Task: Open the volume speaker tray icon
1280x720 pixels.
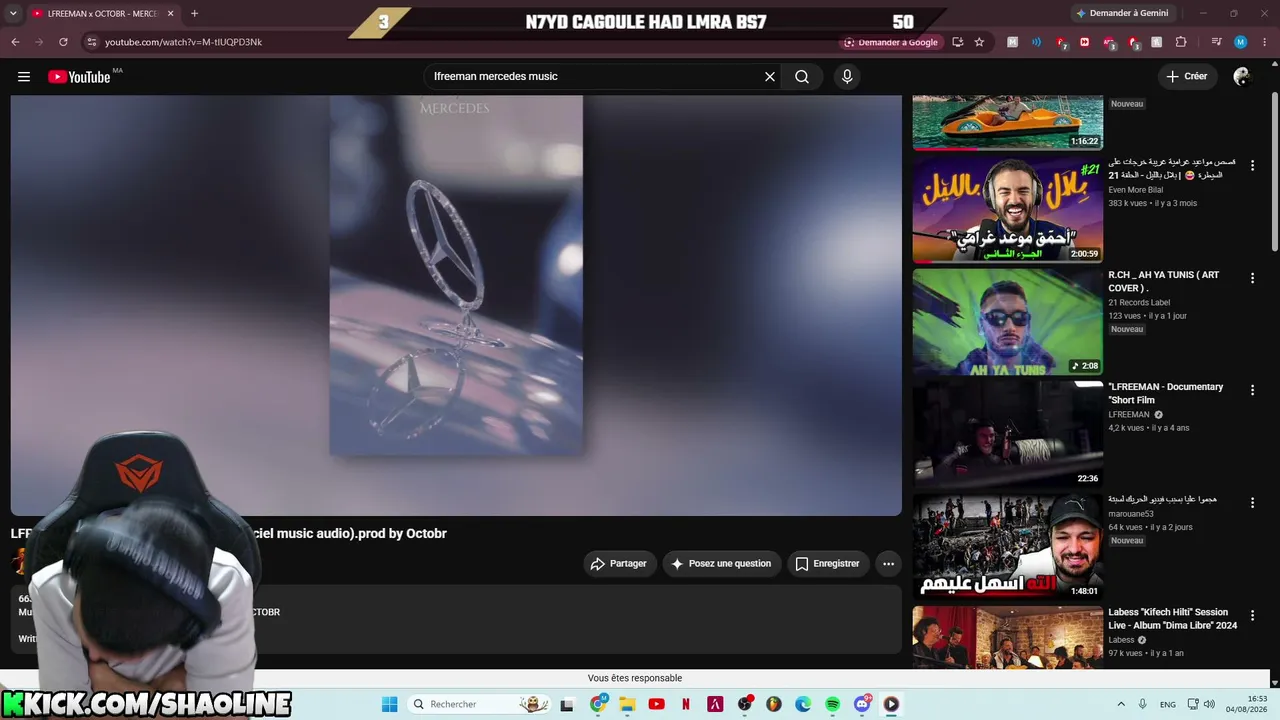Action: tap(1209, 704)
